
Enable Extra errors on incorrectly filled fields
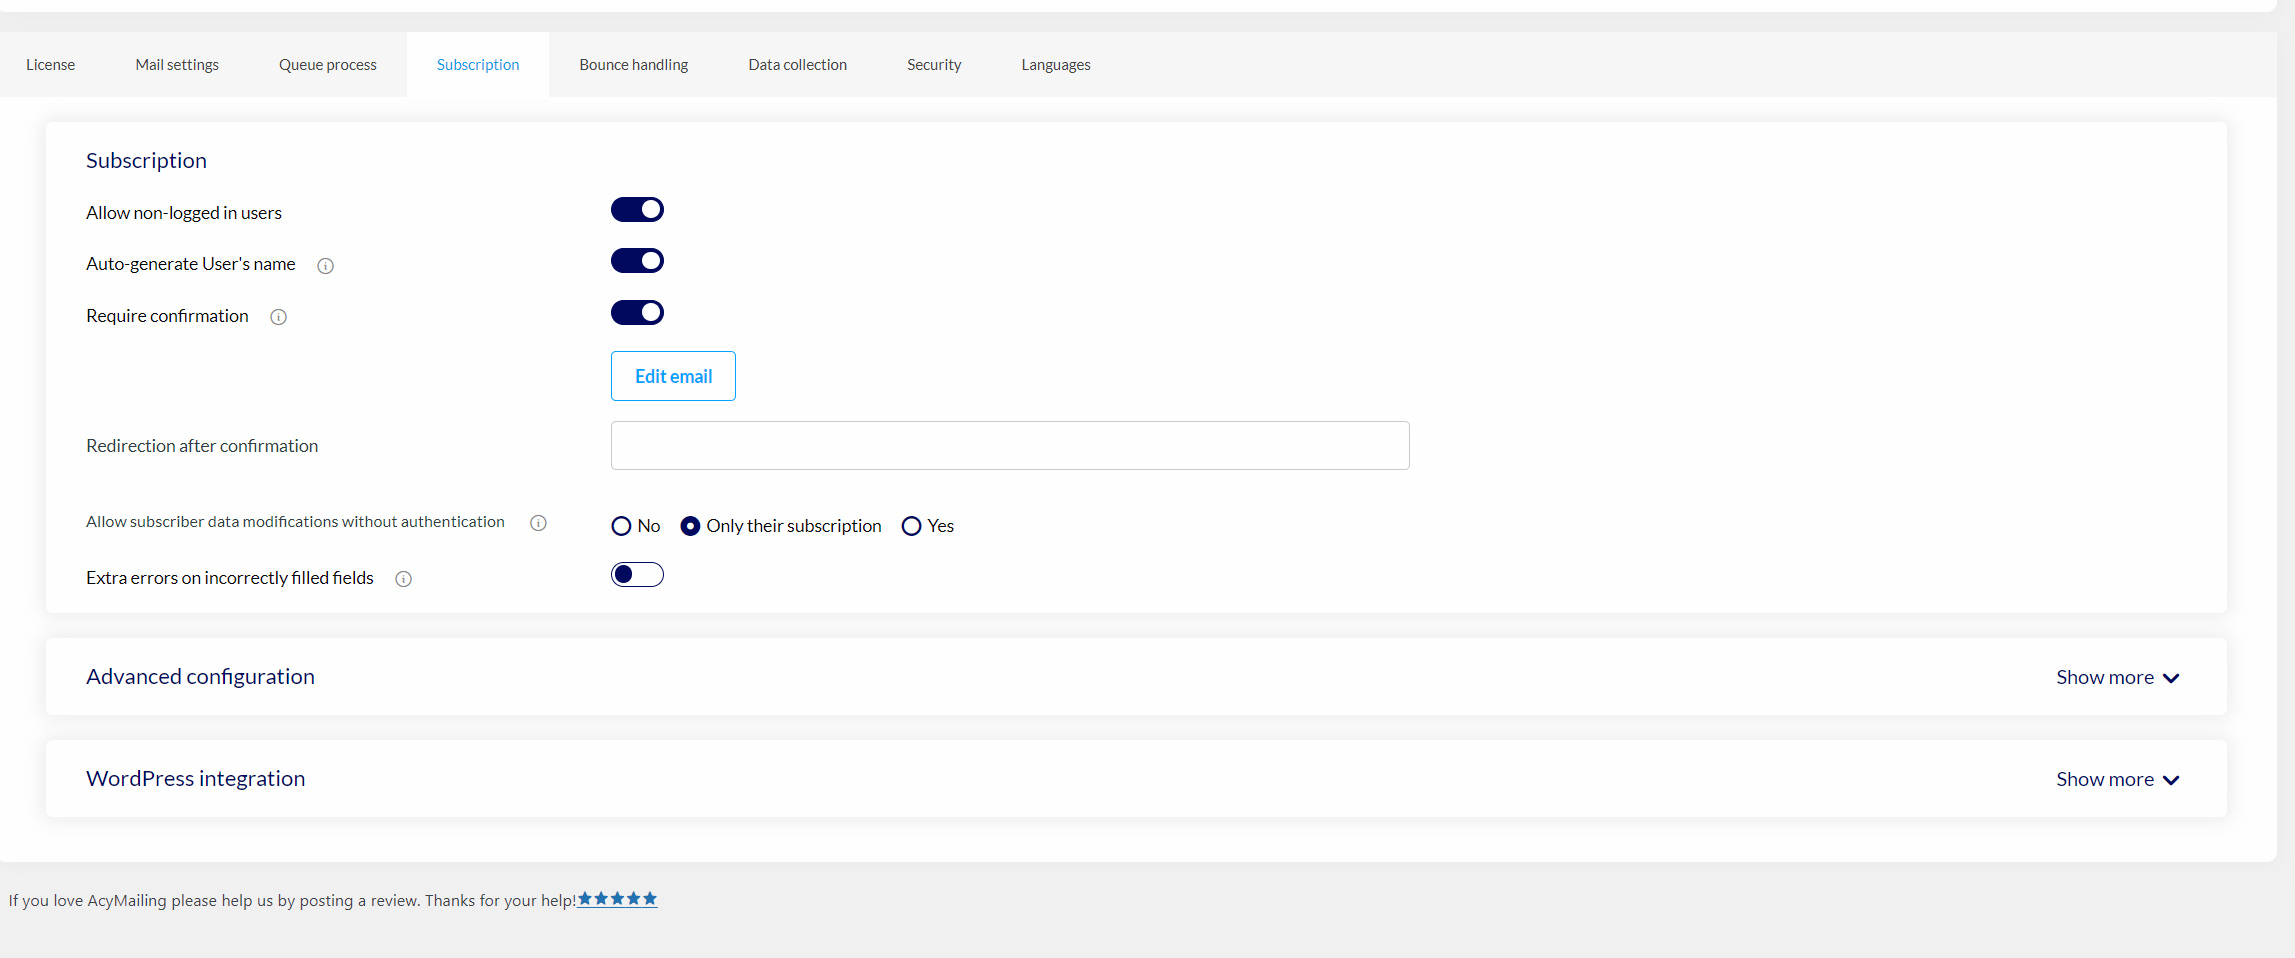[x=637, y=575]
